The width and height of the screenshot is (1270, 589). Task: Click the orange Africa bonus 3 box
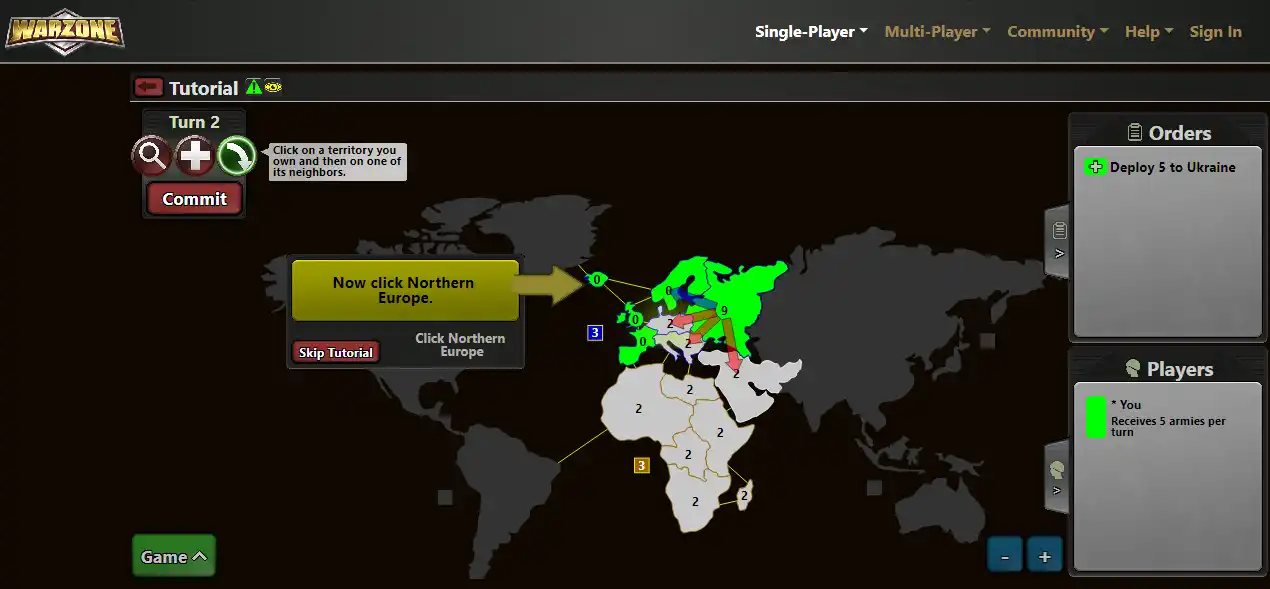[x=642, y=465]
